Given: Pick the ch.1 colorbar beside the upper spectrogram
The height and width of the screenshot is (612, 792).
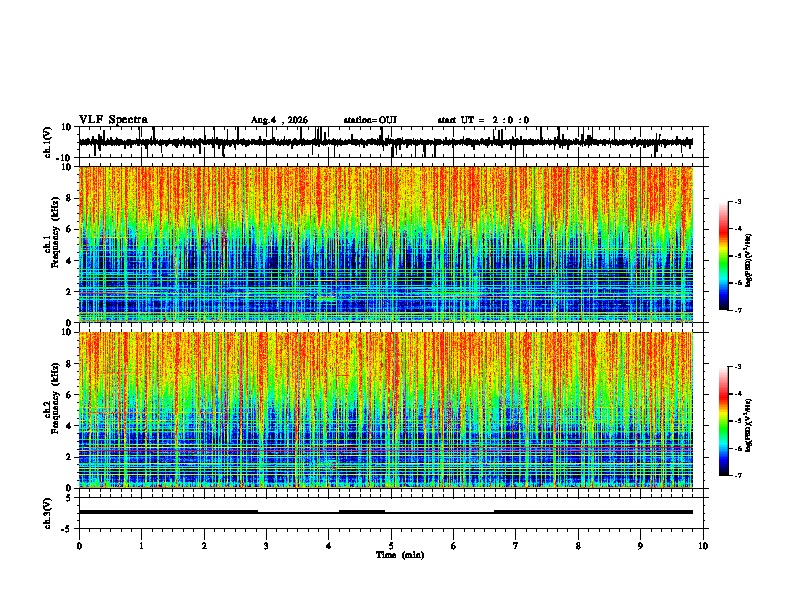Looking at the screenshot, I should 723,256.
